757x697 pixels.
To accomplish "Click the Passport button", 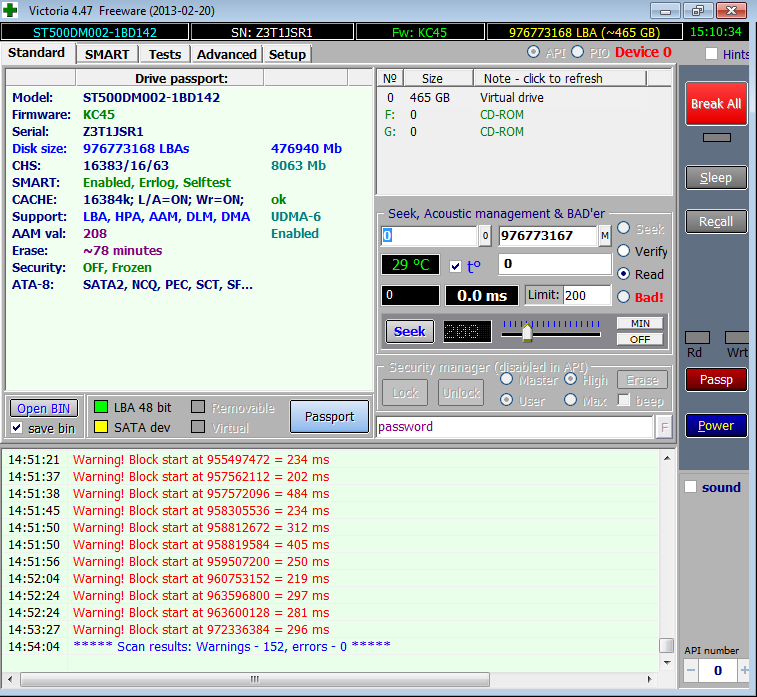I will pyautogui.click(x=329, y=417).
